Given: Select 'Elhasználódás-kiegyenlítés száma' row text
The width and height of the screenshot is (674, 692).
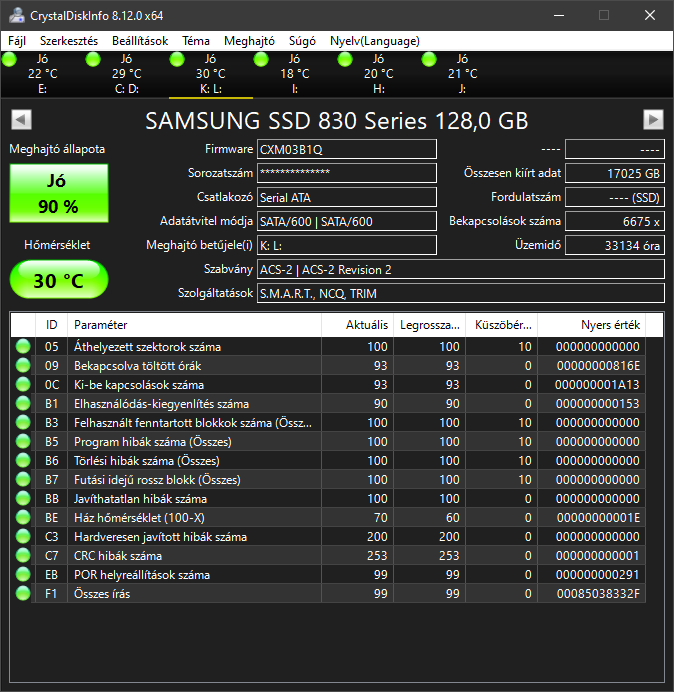Looking at the screenshot, I should click(x=162, y=404).
